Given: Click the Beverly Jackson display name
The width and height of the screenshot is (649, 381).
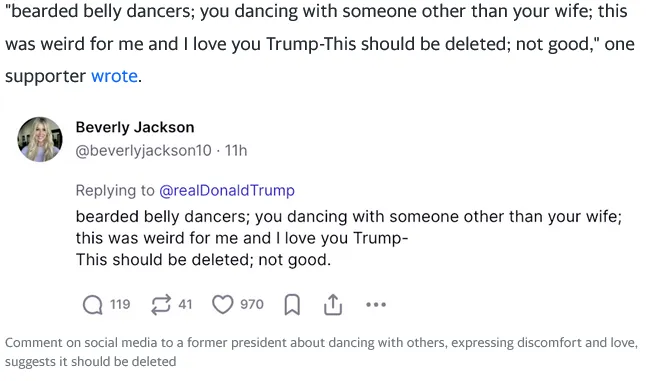Looking at the screenshot, I should 135,127.
